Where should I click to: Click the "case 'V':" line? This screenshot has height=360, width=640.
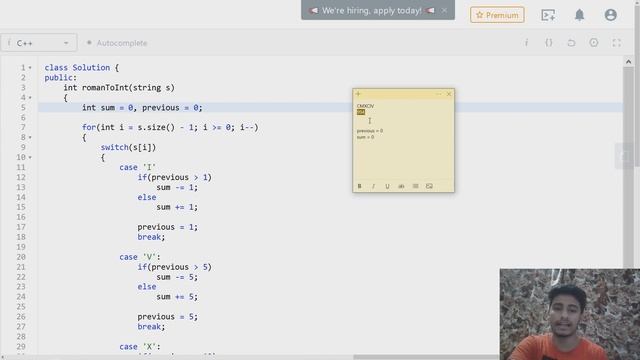pos(140,257)
